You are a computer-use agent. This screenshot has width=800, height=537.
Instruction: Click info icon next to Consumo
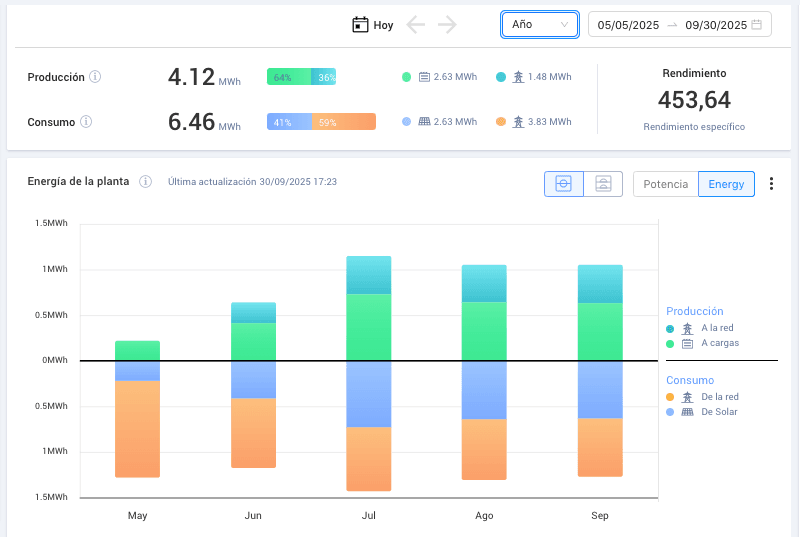click(86, 122)
